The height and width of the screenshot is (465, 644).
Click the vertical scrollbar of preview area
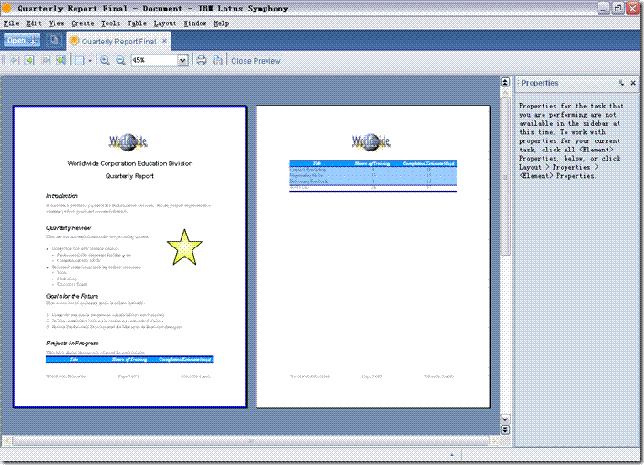pos(504,250)
